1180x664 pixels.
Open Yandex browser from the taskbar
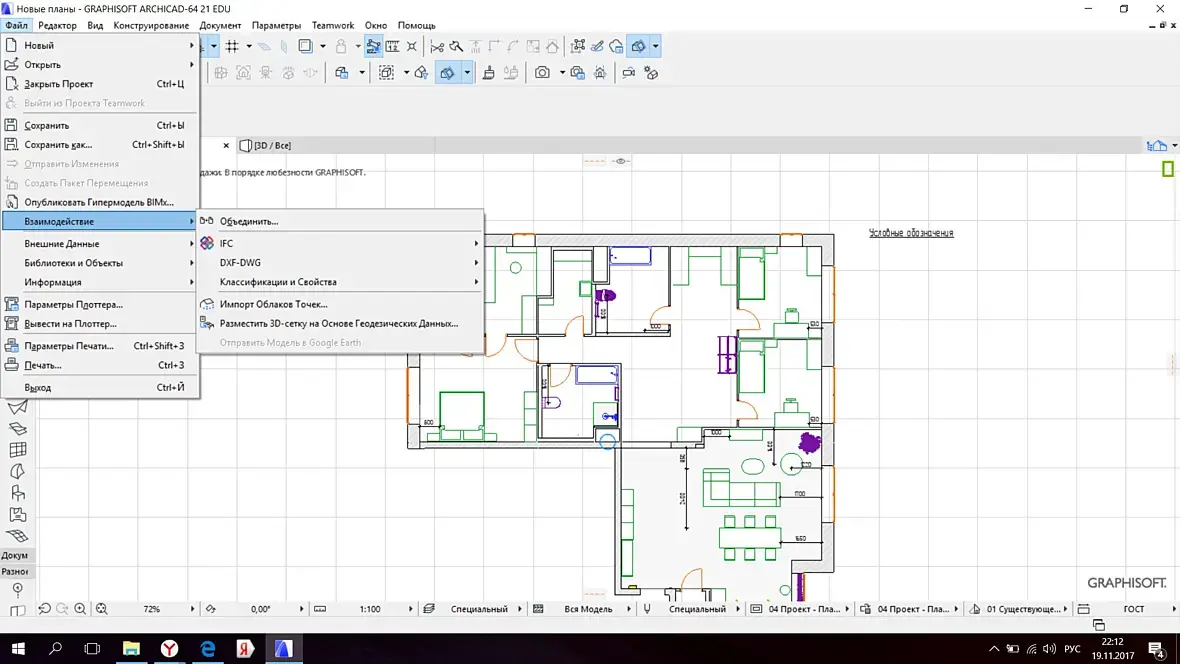(x=170, y=648)
